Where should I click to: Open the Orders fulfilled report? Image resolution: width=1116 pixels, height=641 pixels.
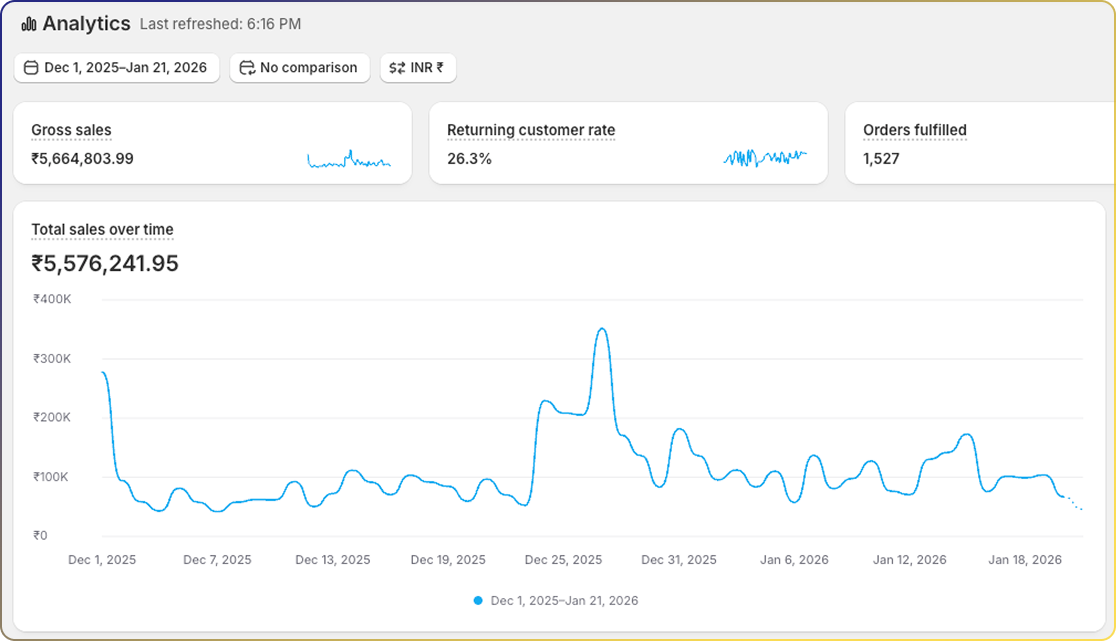(914, 130)
